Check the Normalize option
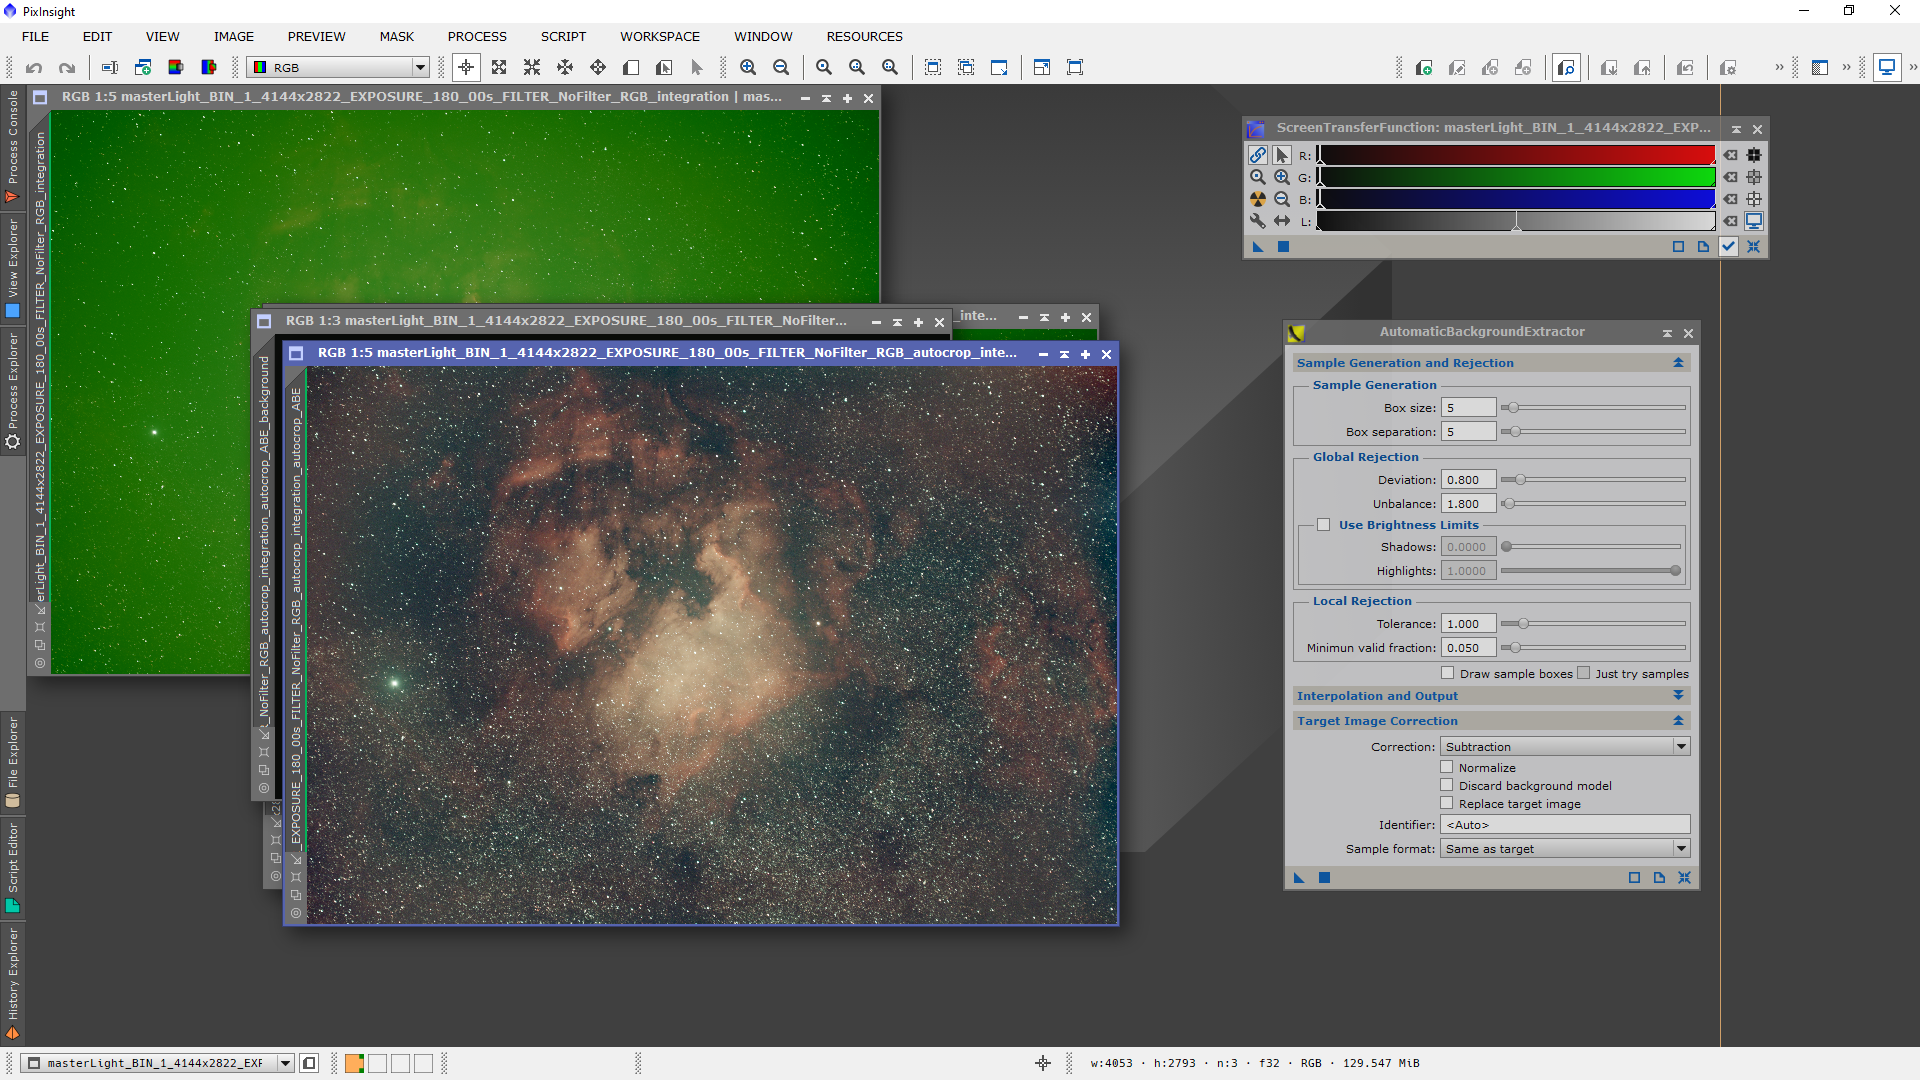This screenshot has height=1080, width=1920. (1447, 767)
